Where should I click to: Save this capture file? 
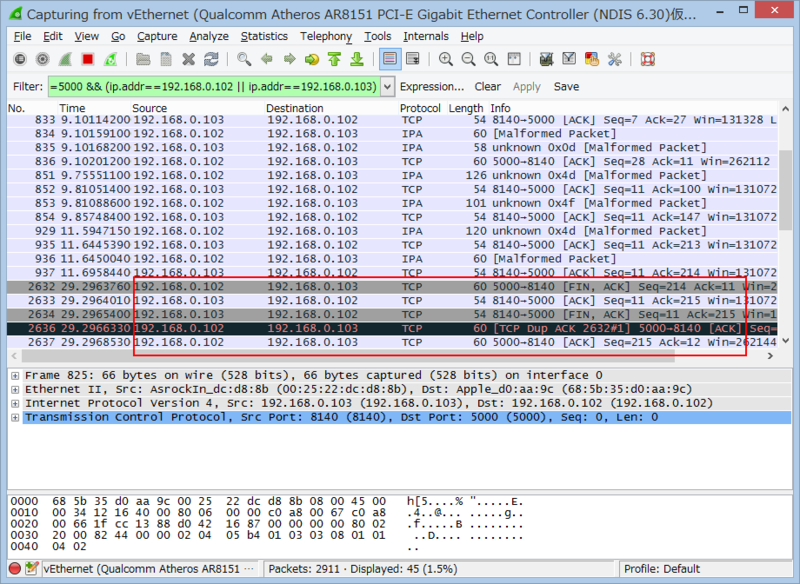pos(166,59)
